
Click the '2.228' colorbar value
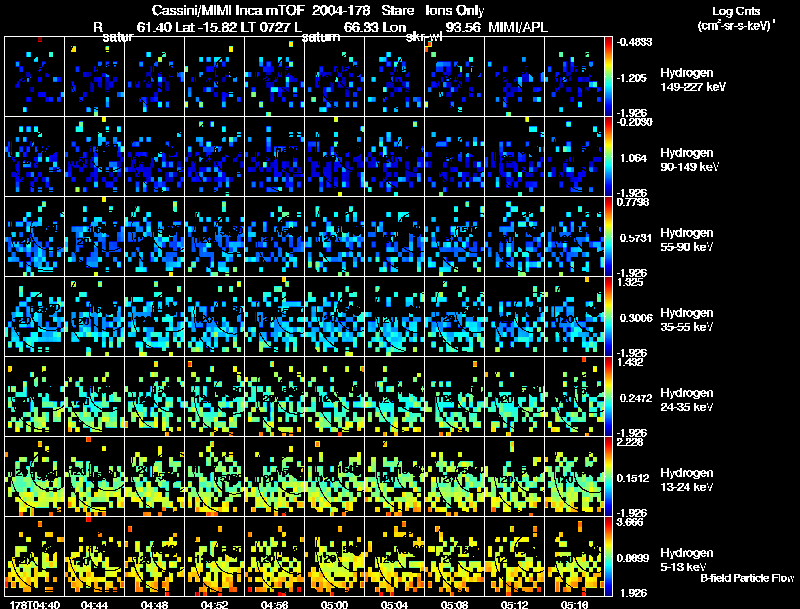tap(630, 442)
